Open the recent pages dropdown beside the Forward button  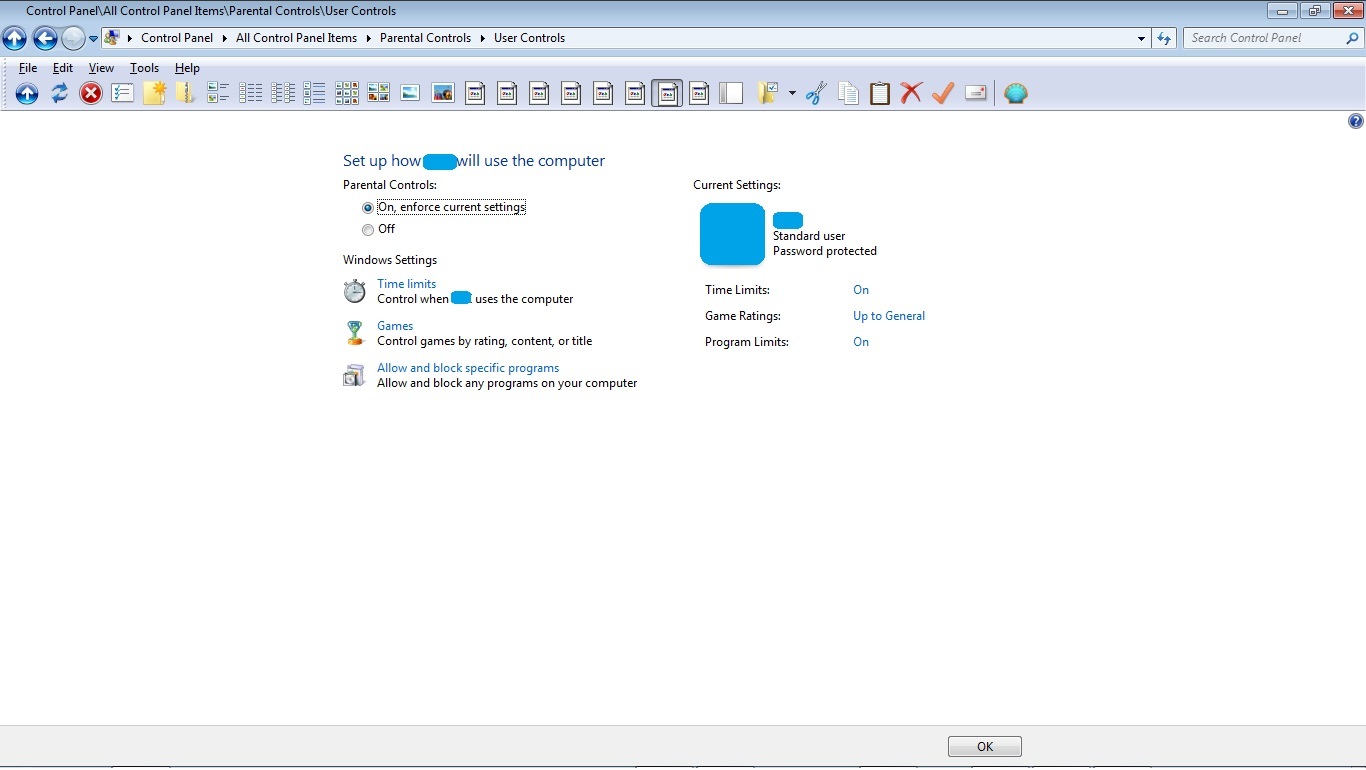click(93, 39)
